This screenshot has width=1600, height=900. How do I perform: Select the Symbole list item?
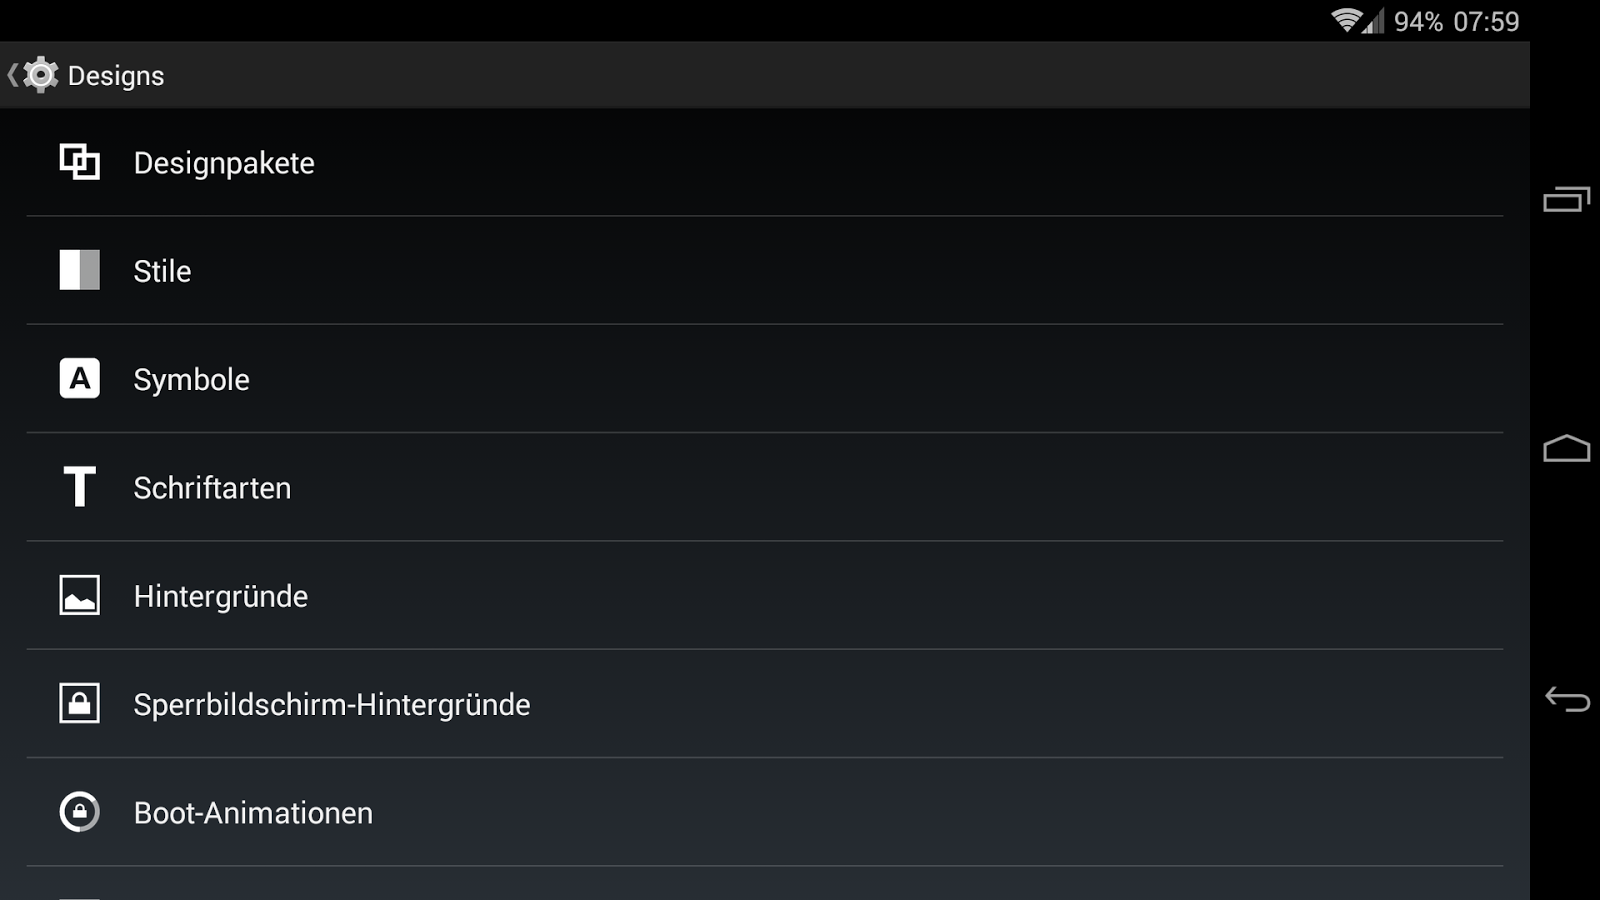(191, 380)
